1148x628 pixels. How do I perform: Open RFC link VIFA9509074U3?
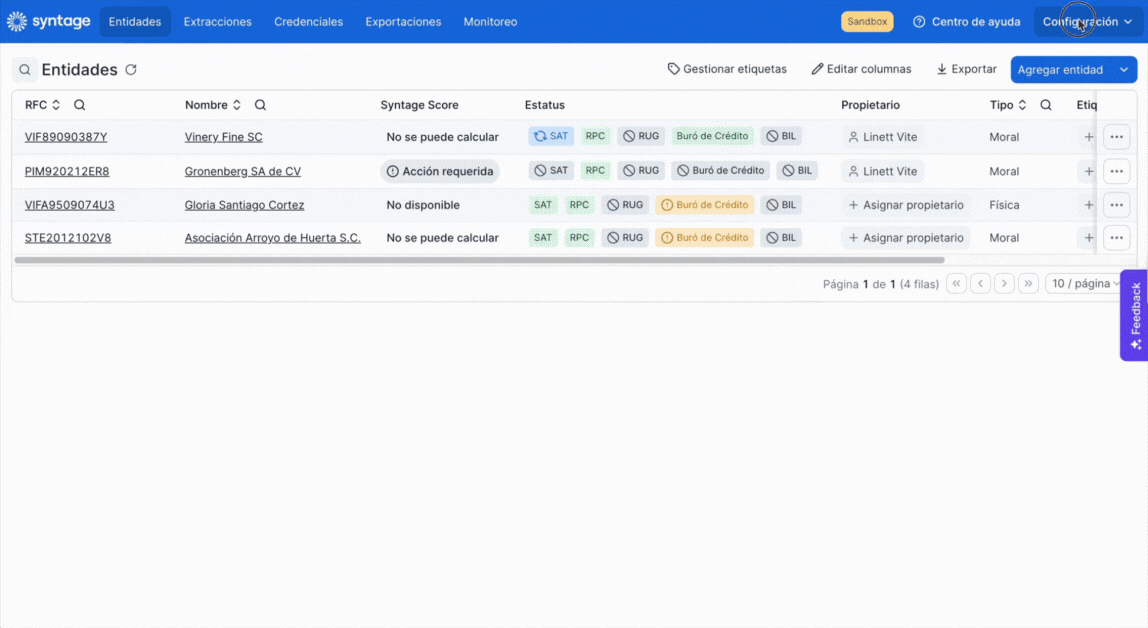pyautogui.click(x=70, y=205)
